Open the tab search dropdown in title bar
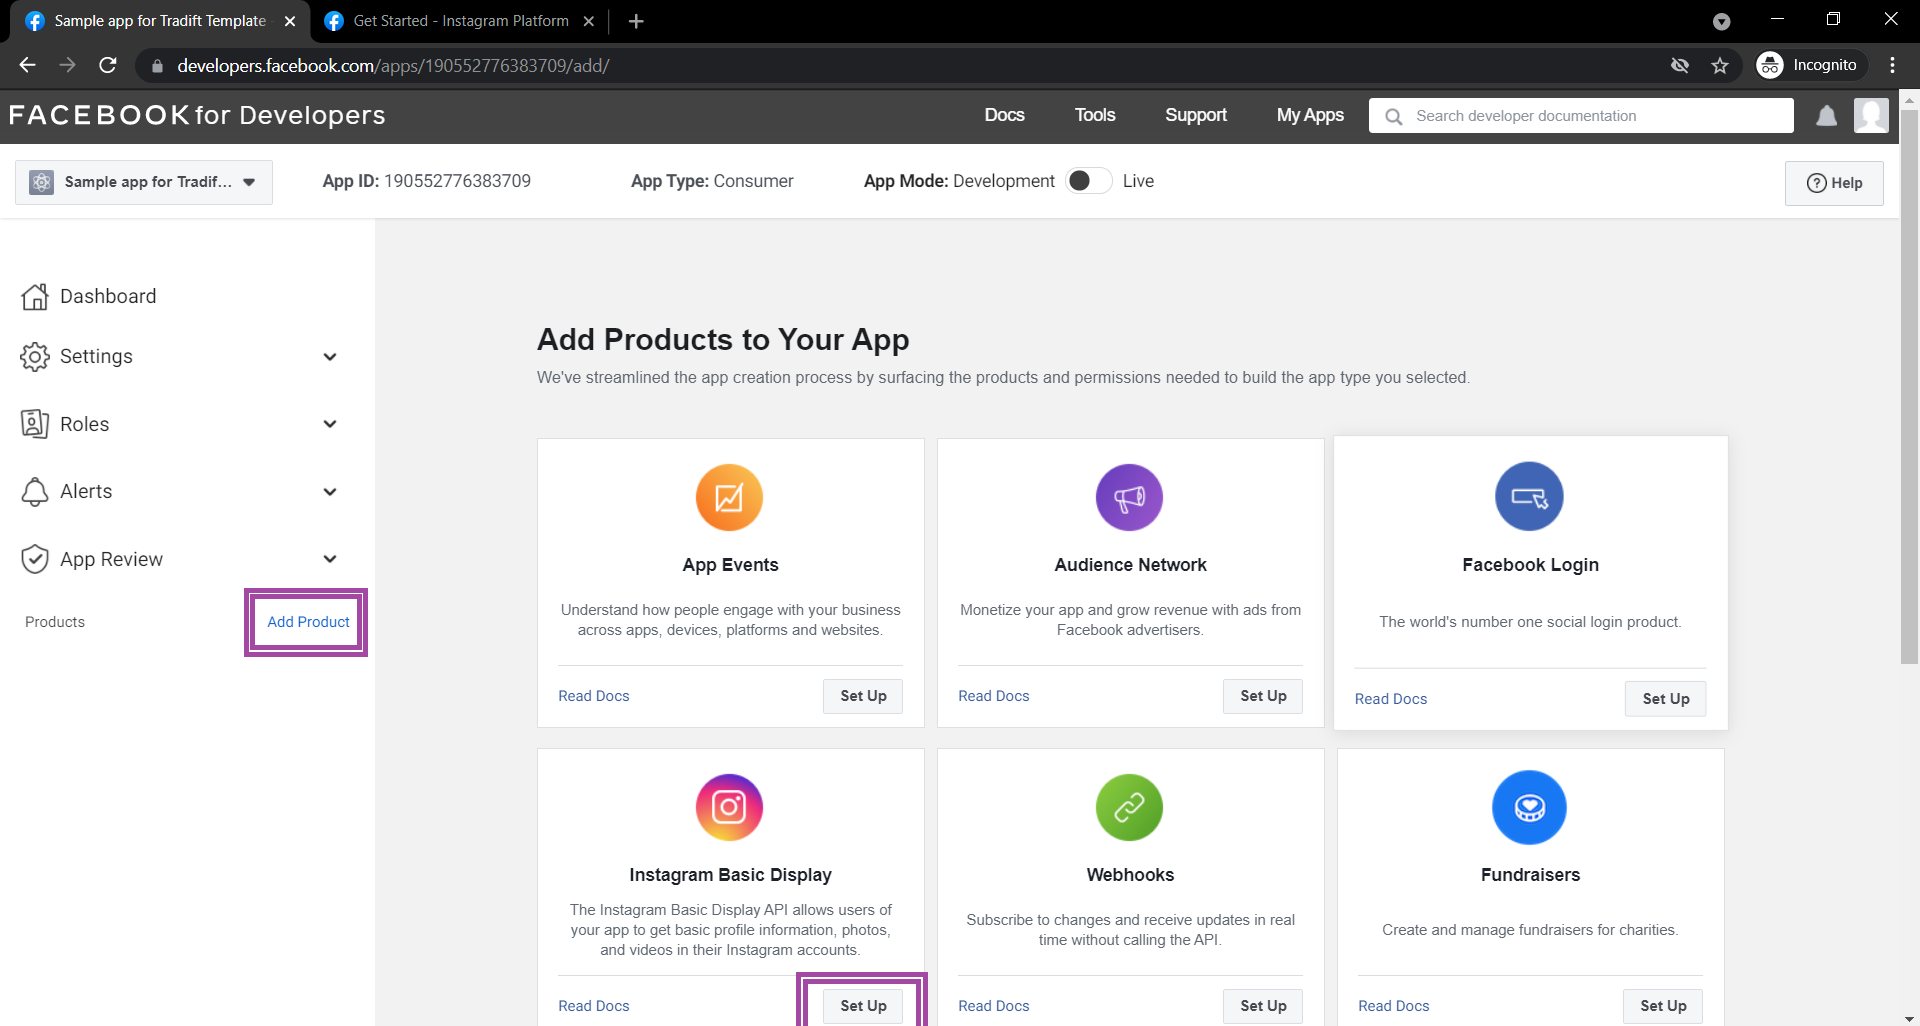The image size is (1920, 1026). pyautogui.click(x=1721, y=21)
